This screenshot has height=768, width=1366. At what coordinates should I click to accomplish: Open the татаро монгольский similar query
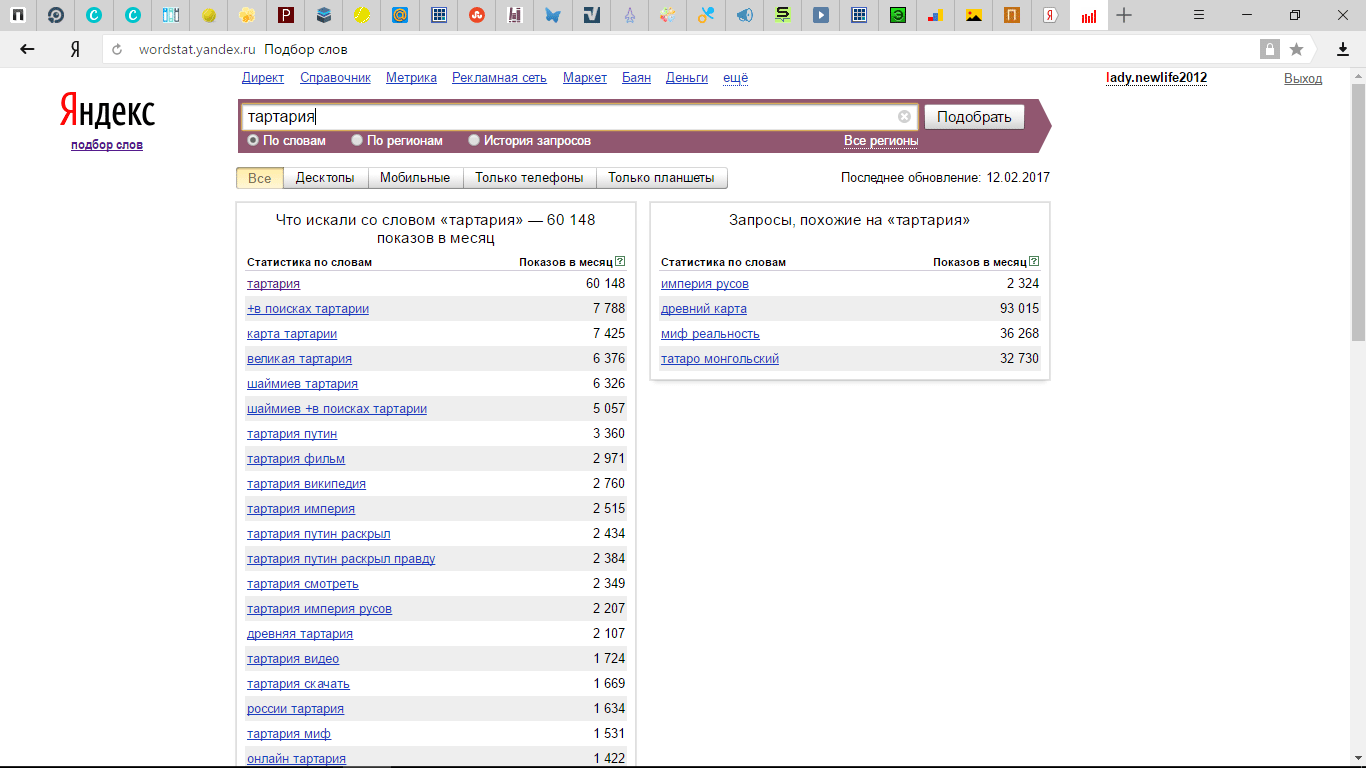(x=720, y=359)
